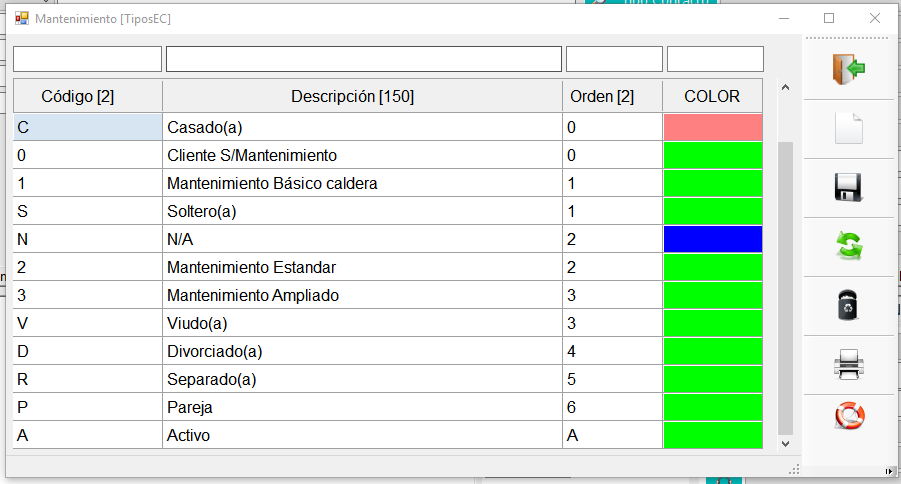
Task: Sort by the Orden [2] column header
Action: 613,97
